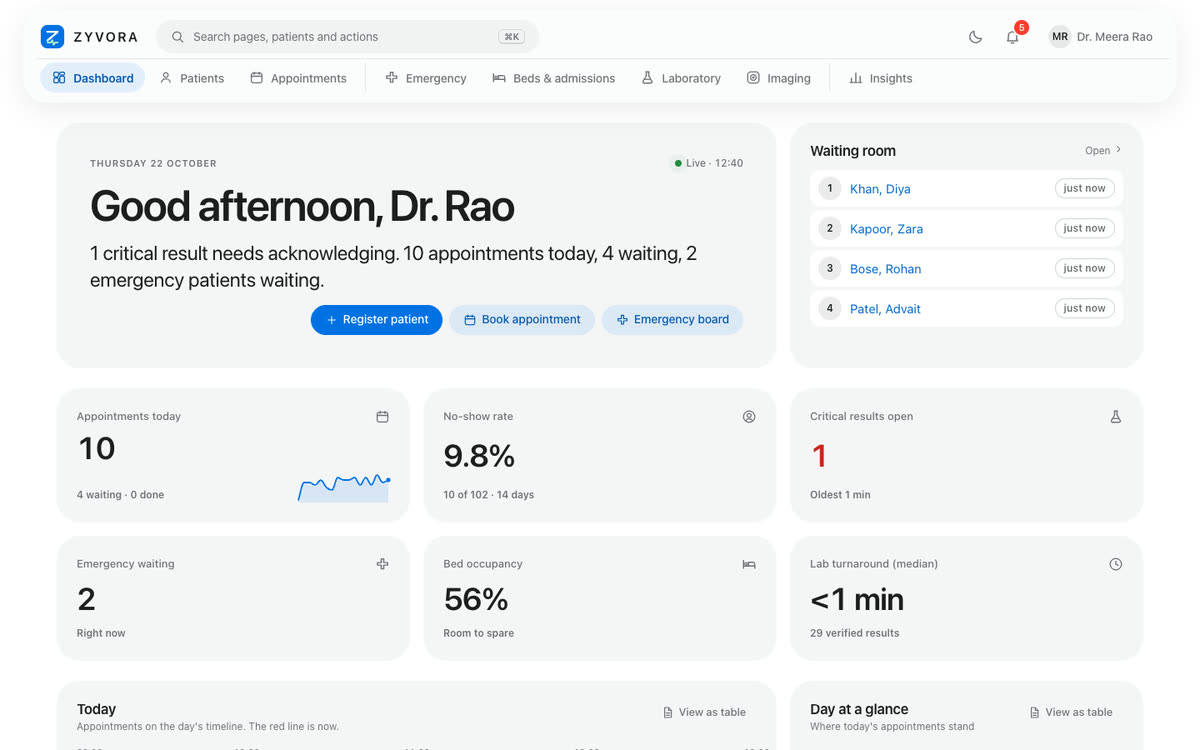Open the Appointments tab
This screenshot has height=750, width=1200.
click(298, 78)
